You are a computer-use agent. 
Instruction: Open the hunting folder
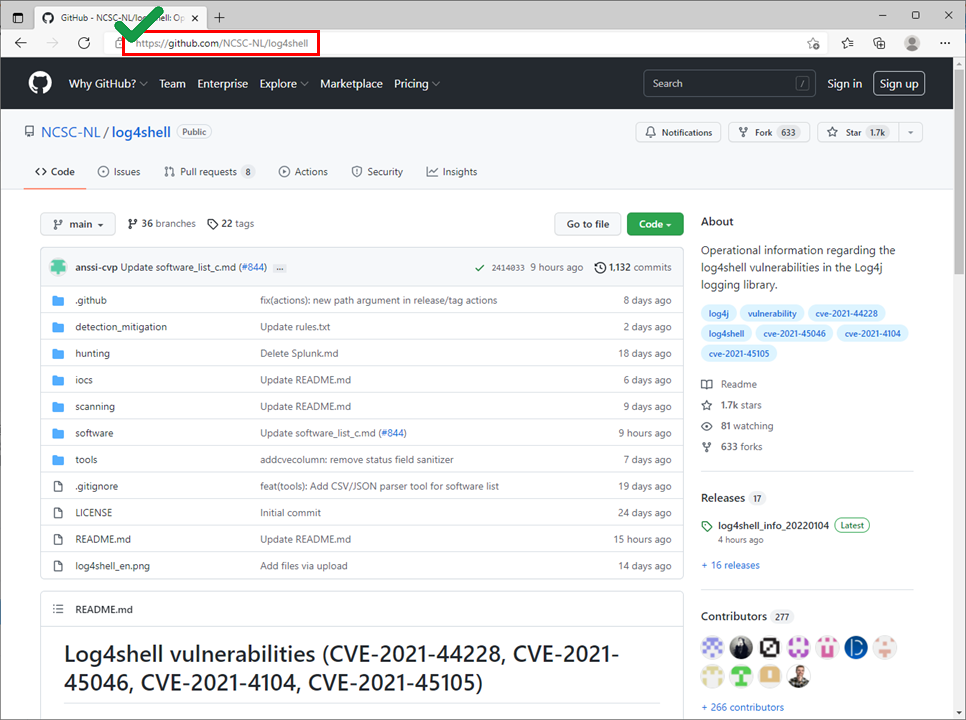(92, 354)
